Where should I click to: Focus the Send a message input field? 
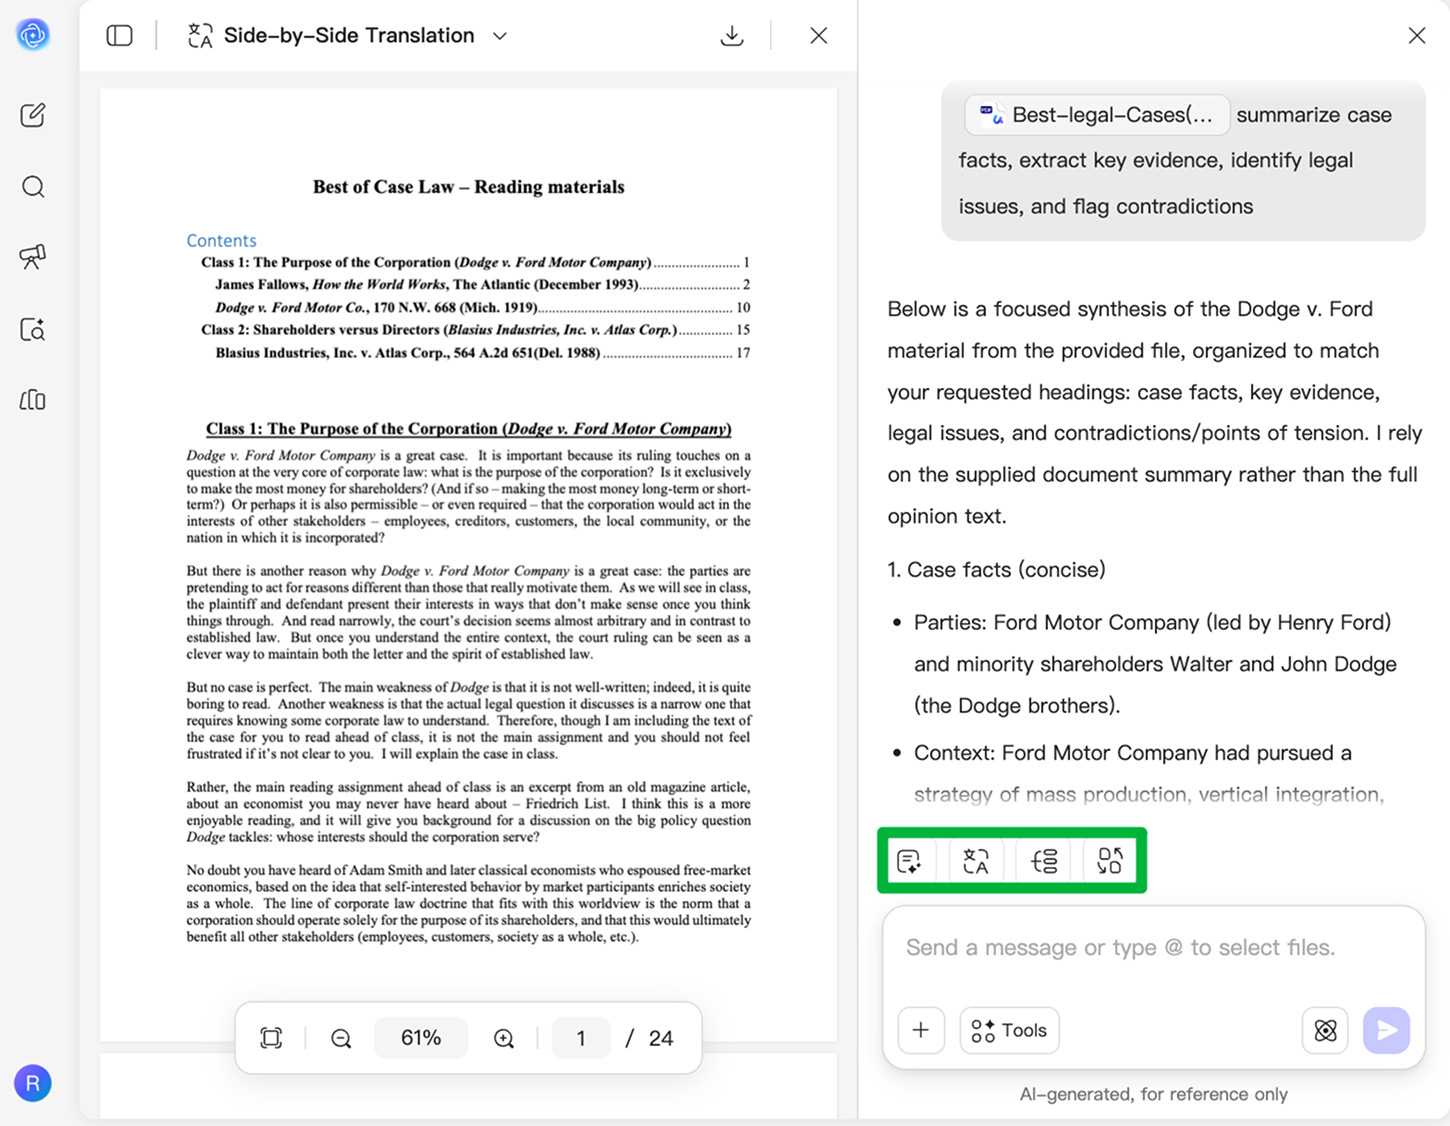[x=1153, y=948]
